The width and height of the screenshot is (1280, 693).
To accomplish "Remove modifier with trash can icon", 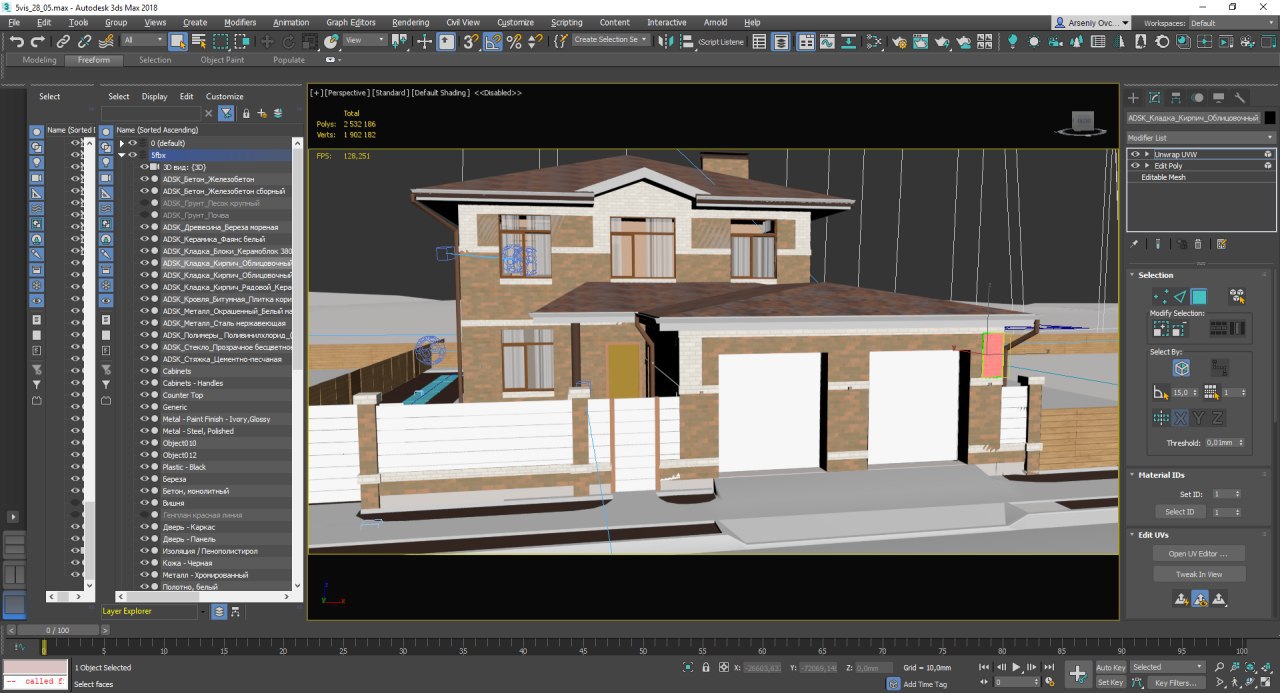I will (x=1198, y=243).
